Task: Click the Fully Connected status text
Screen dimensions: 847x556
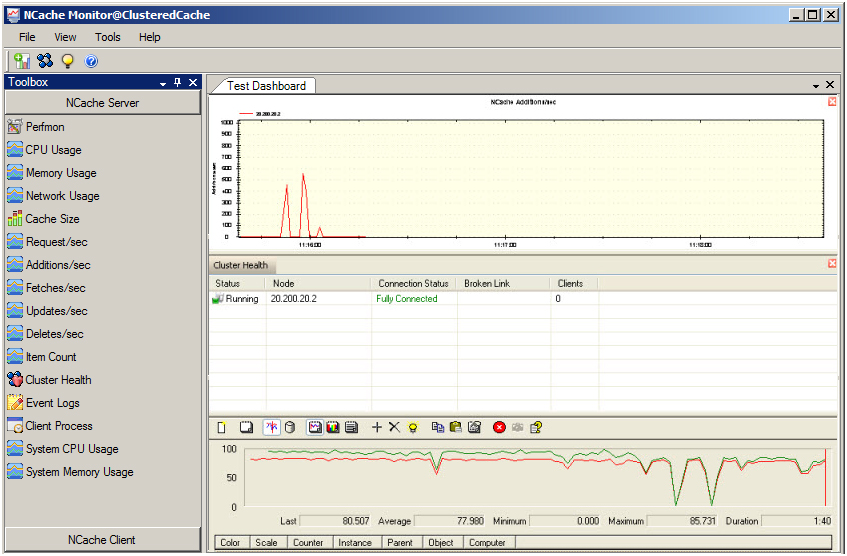Action: (407, 299)
